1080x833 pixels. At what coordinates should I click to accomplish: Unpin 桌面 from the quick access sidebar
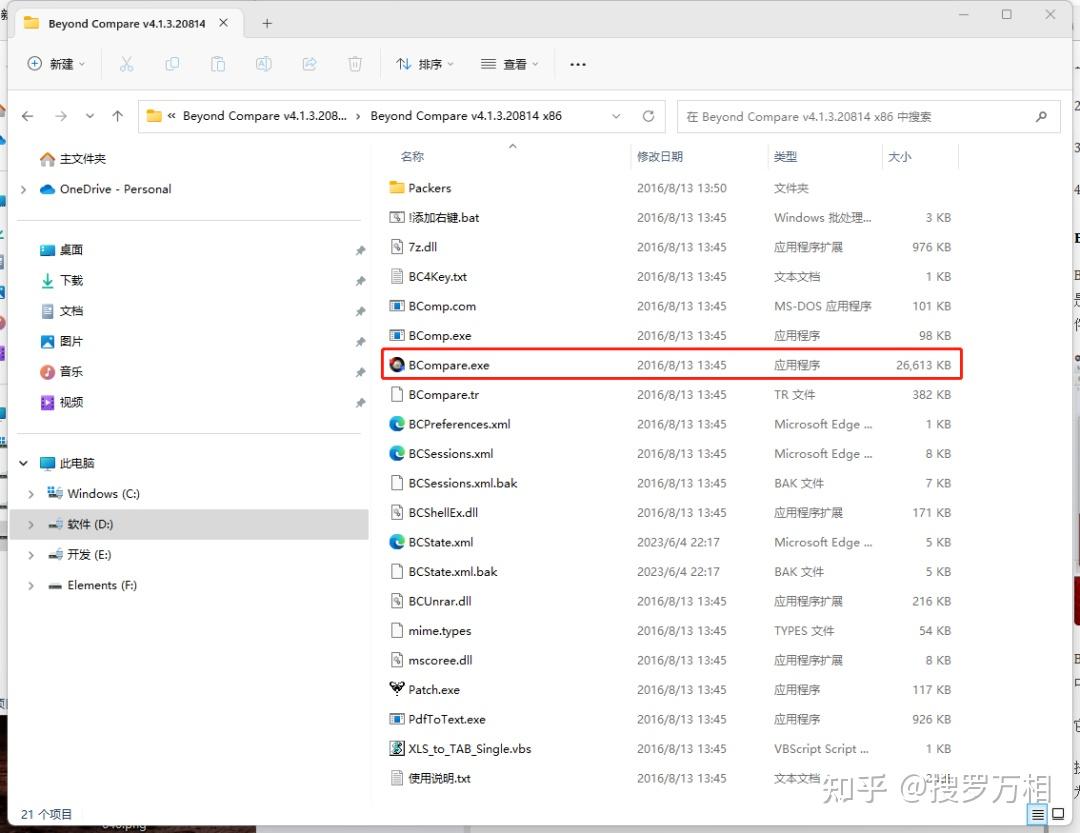(x=361, y=250)
